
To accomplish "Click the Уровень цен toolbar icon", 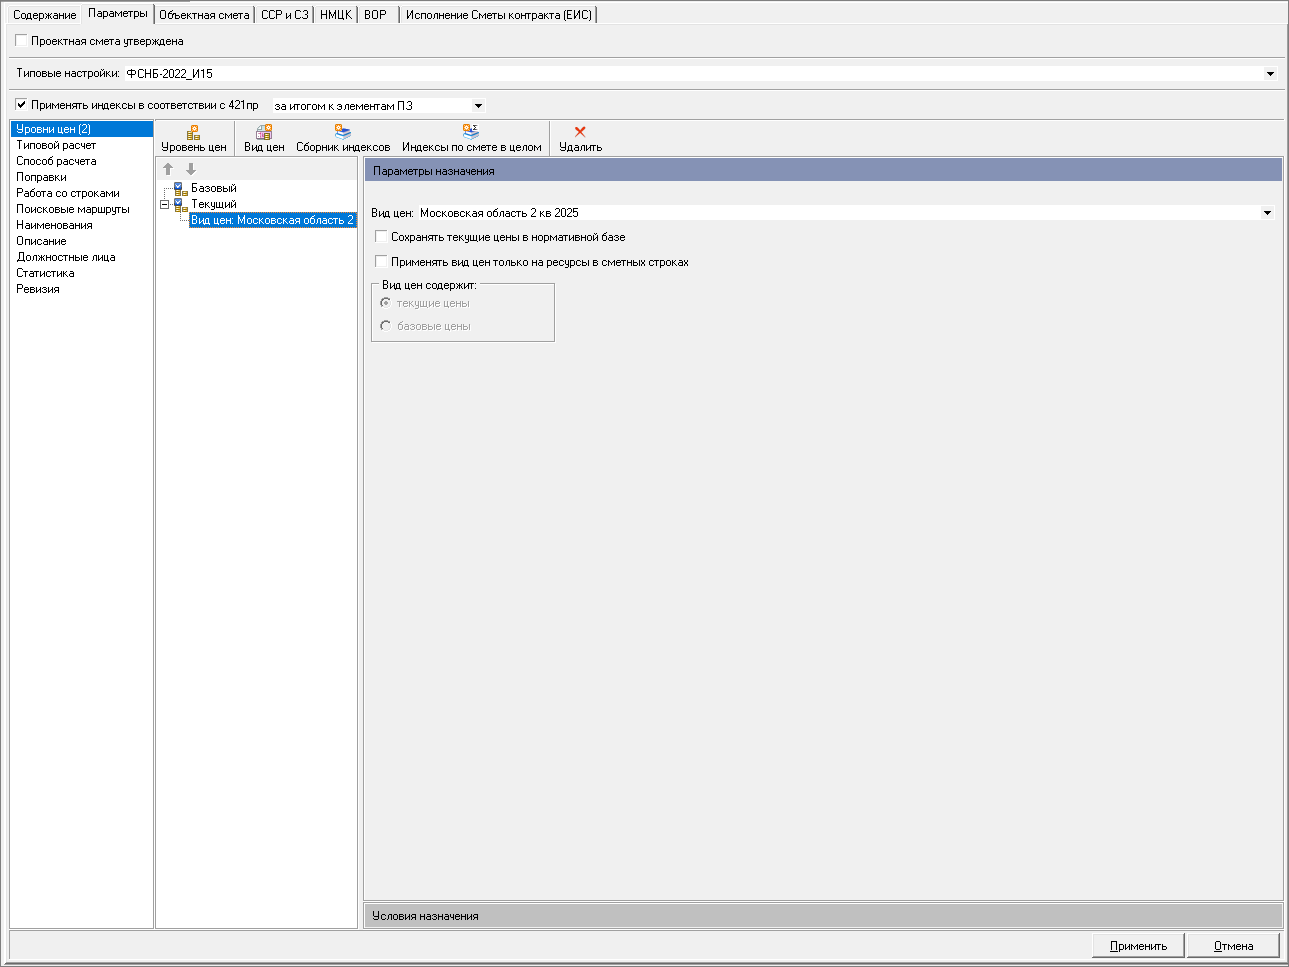I will coord(193,132).
